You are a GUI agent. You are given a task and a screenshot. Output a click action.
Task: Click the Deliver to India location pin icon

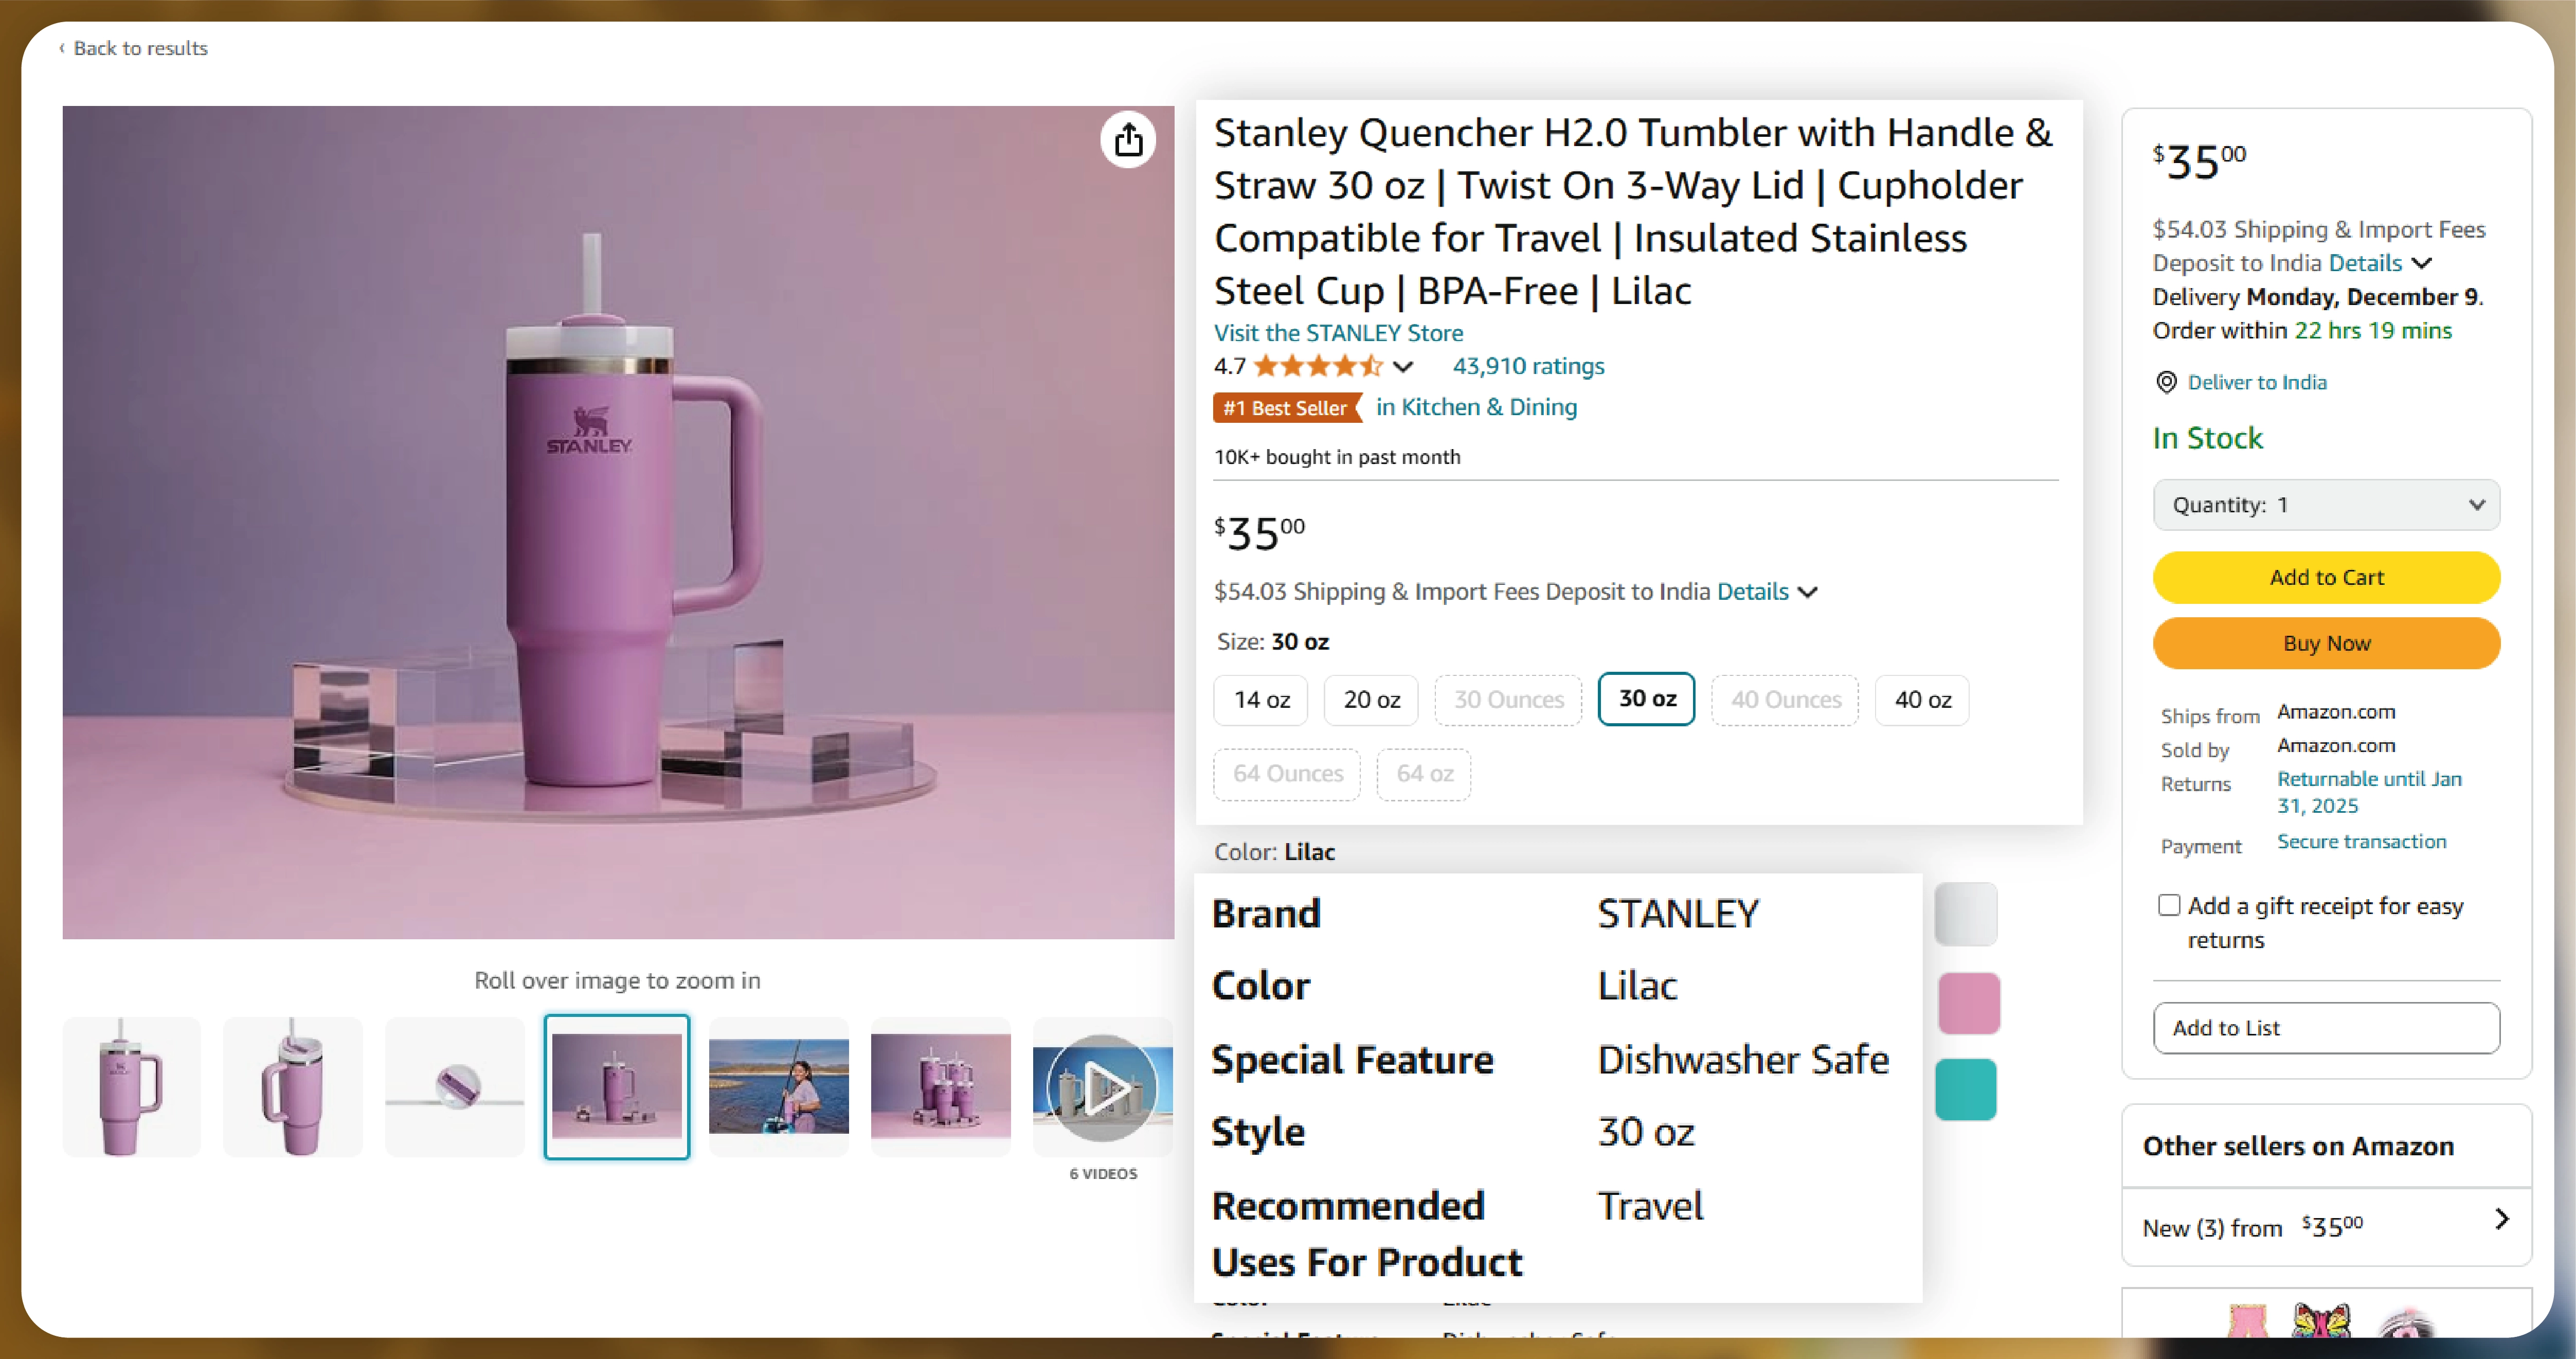pos(2166,382)
